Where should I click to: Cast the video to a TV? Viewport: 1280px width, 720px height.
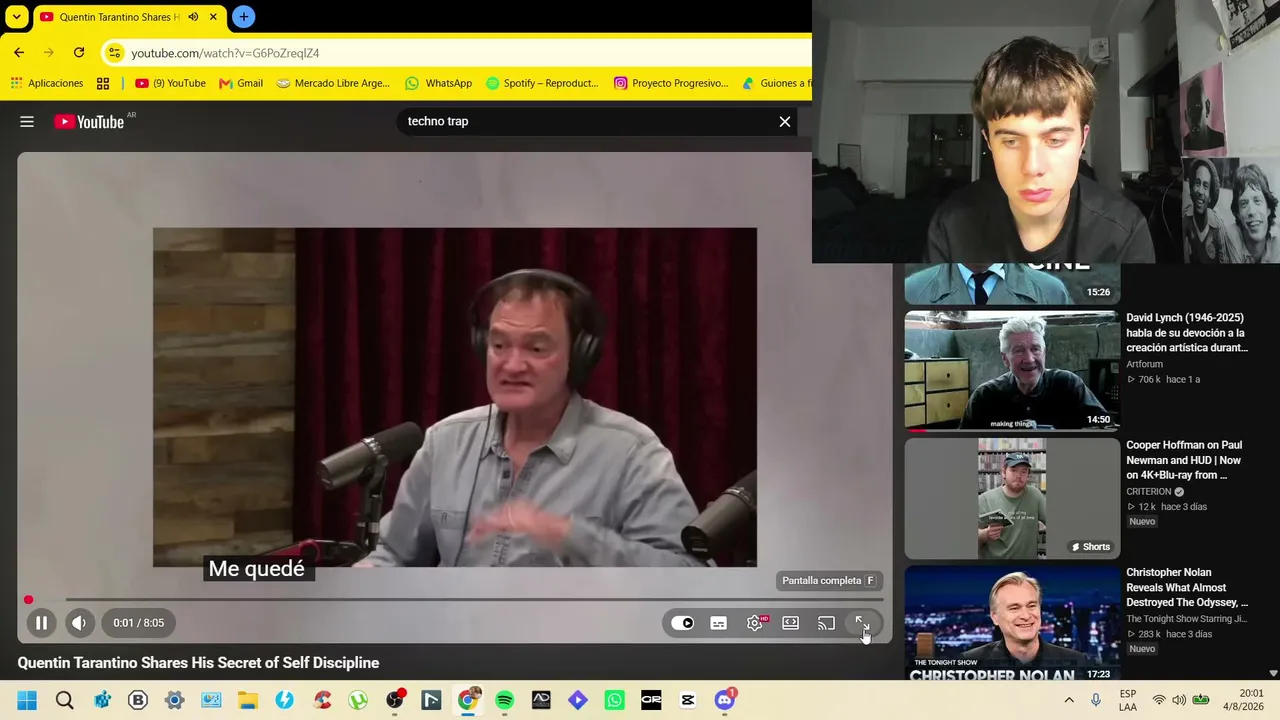point(826,623)
